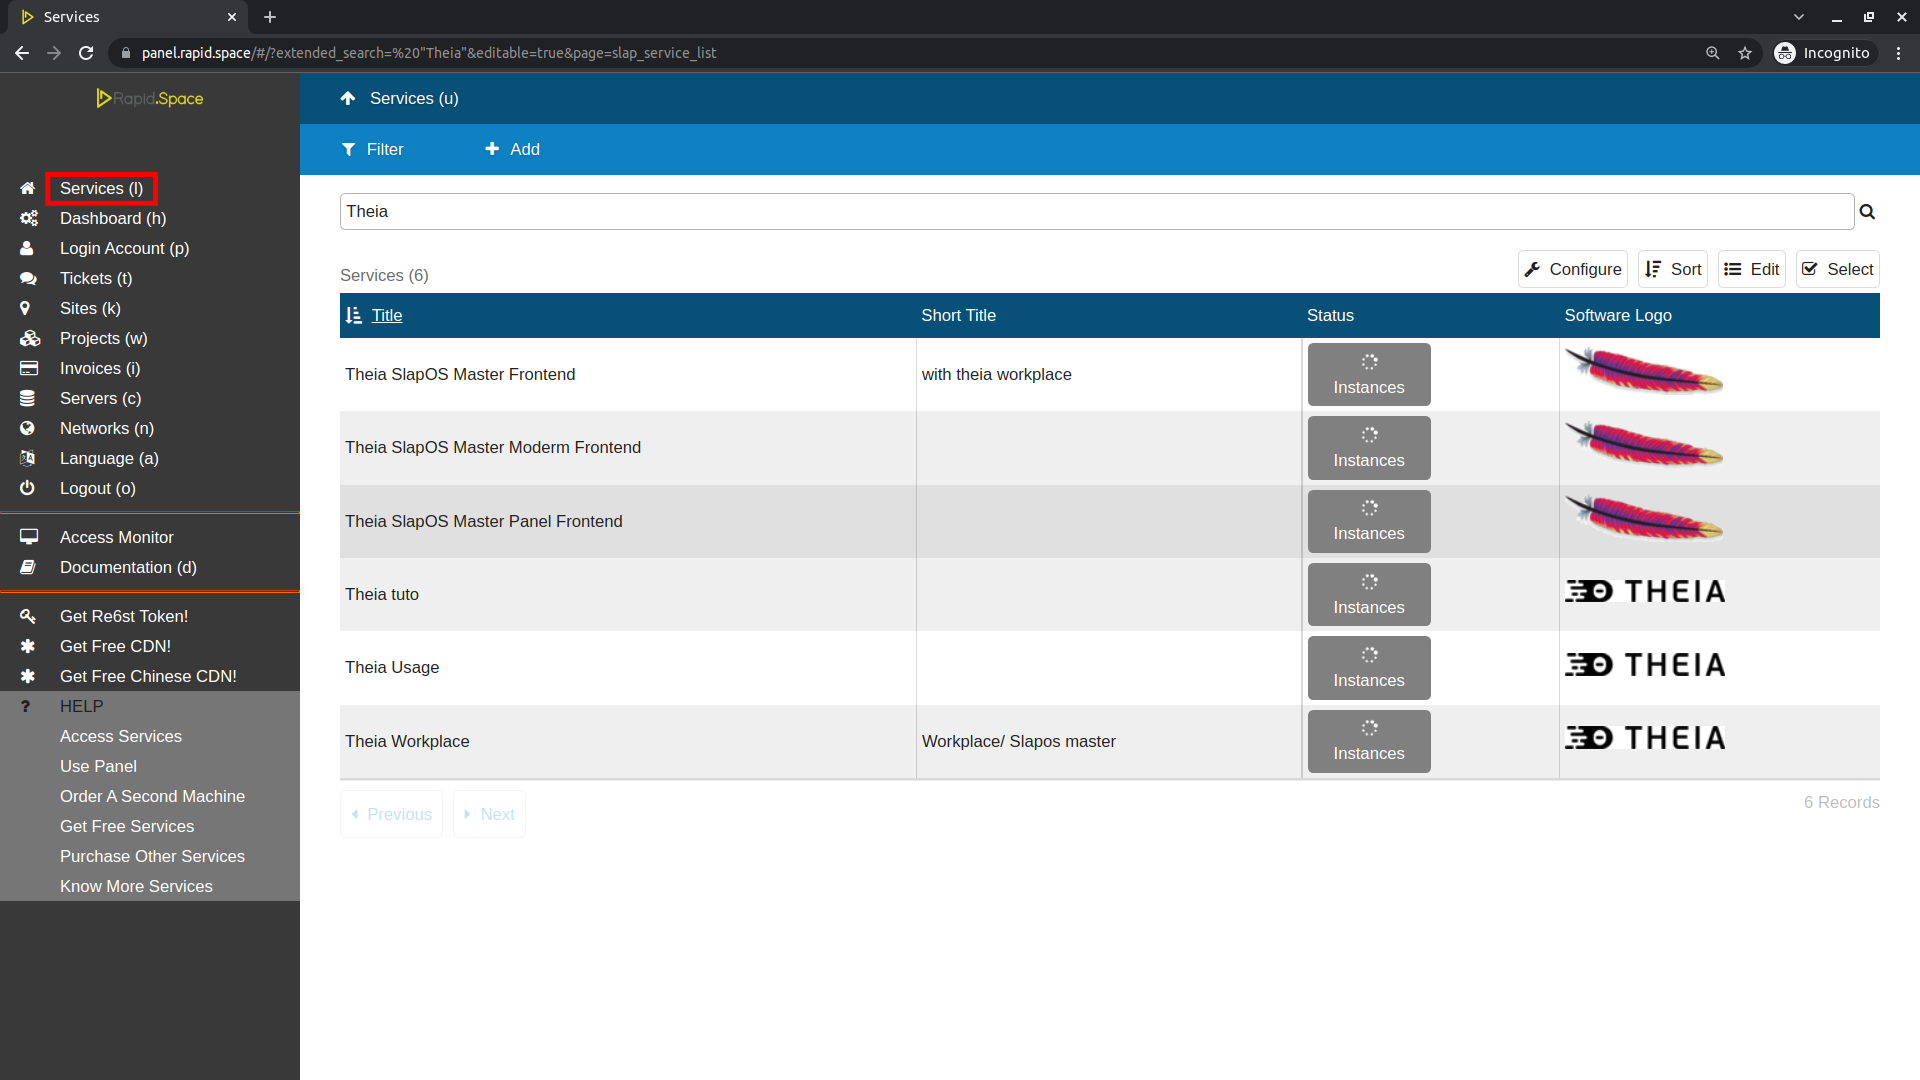Click the Sites map marker icon
The image size is (1920, 1080).
(x=25, y=308)
